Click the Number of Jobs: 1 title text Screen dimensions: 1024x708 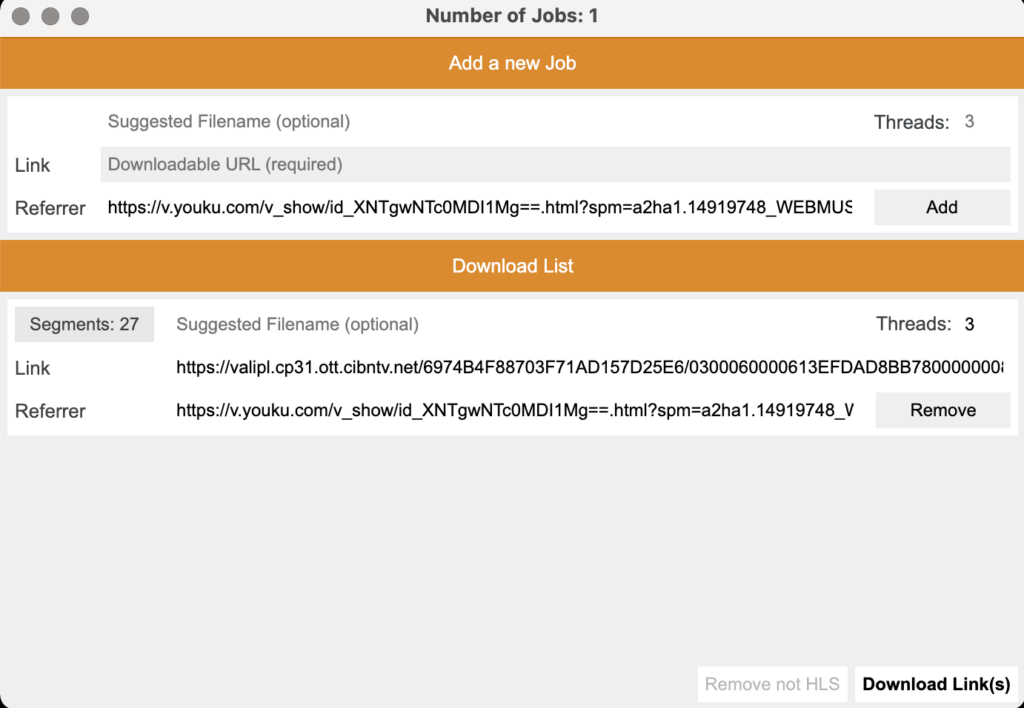click(x=512, y=16)
